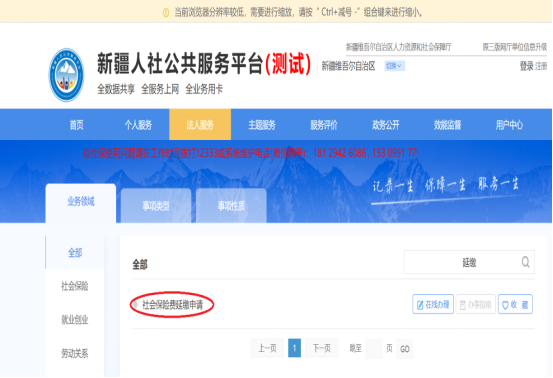The height and width of the screenshot is (378, 553).
Task: Click the jump-to page number field
Action: point(374,348)
